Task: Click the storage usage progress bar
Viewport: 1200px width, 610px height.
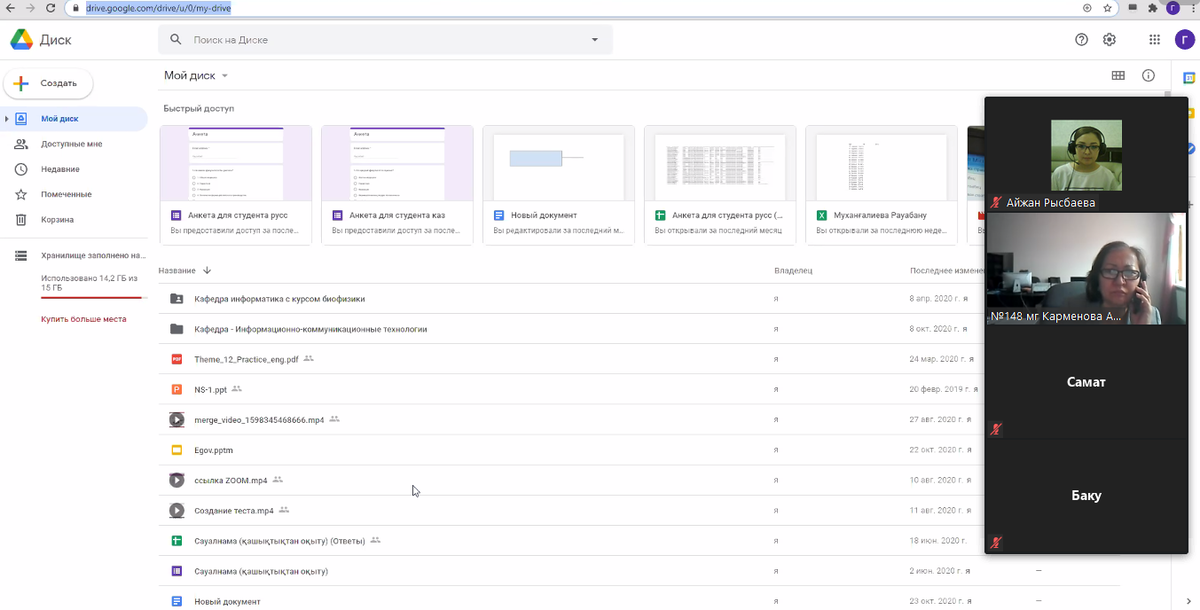Action: click(x=93, y=298)
